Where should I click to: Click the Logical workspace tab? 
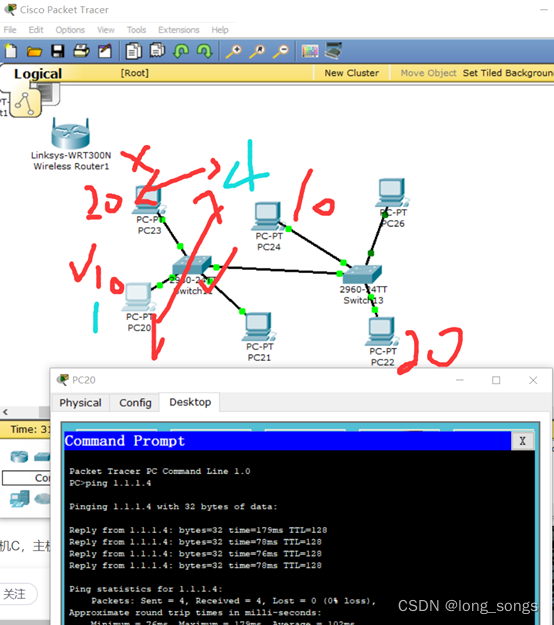pyautogui.click(x=38, y=74)
